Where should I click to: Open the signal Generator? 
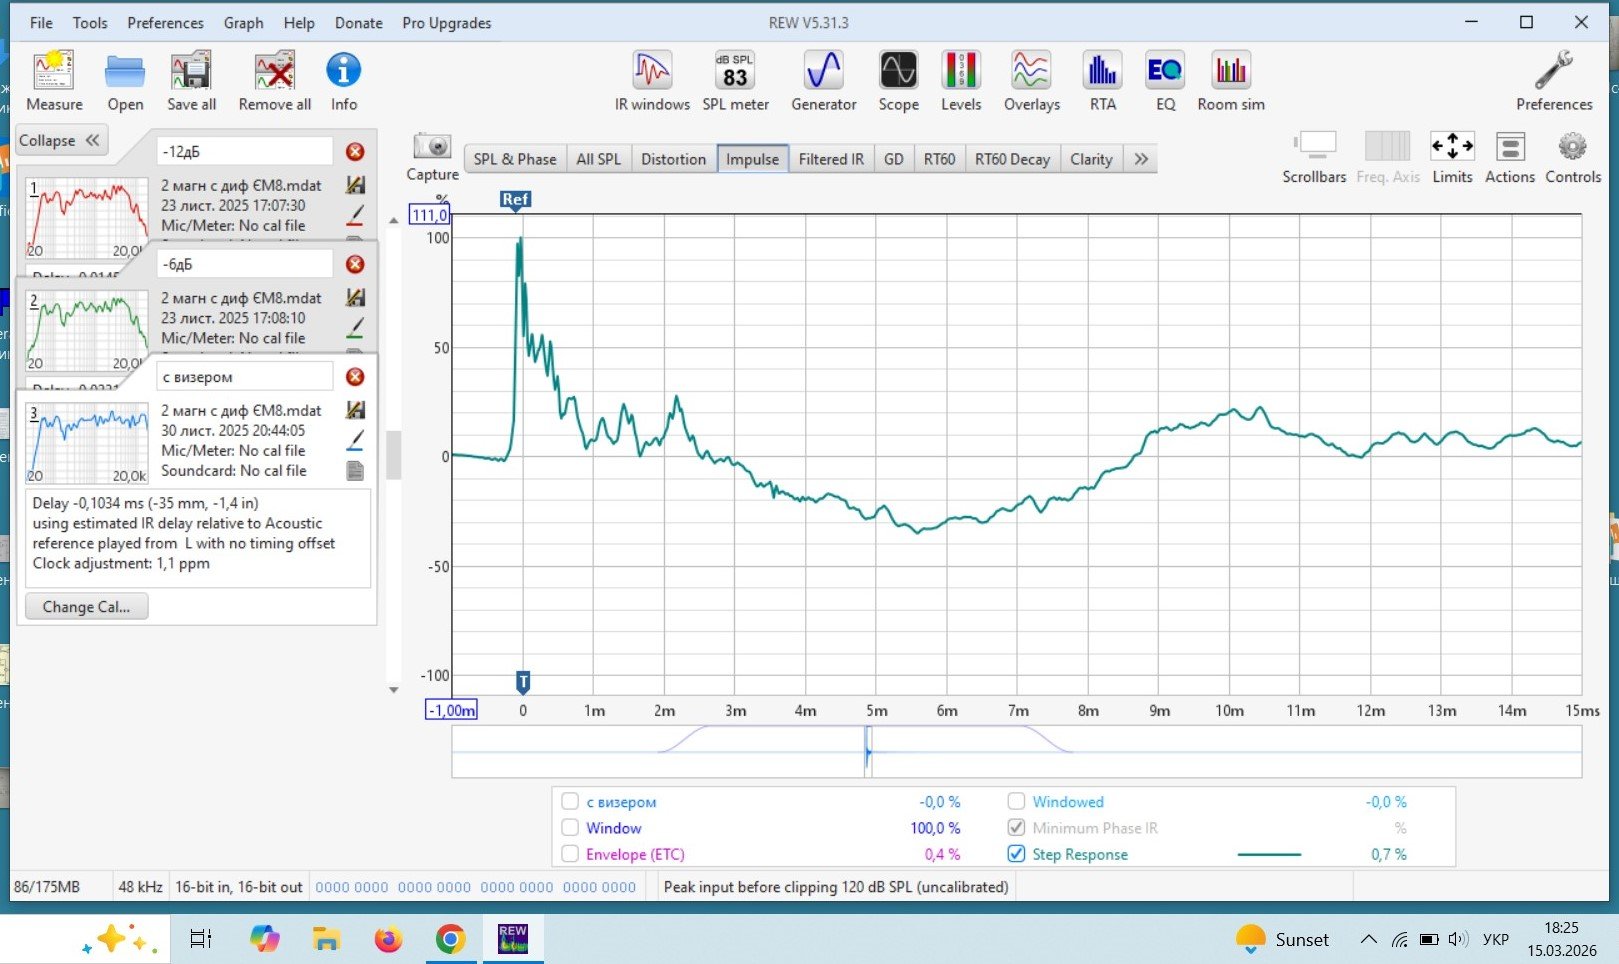click(823, 81)
